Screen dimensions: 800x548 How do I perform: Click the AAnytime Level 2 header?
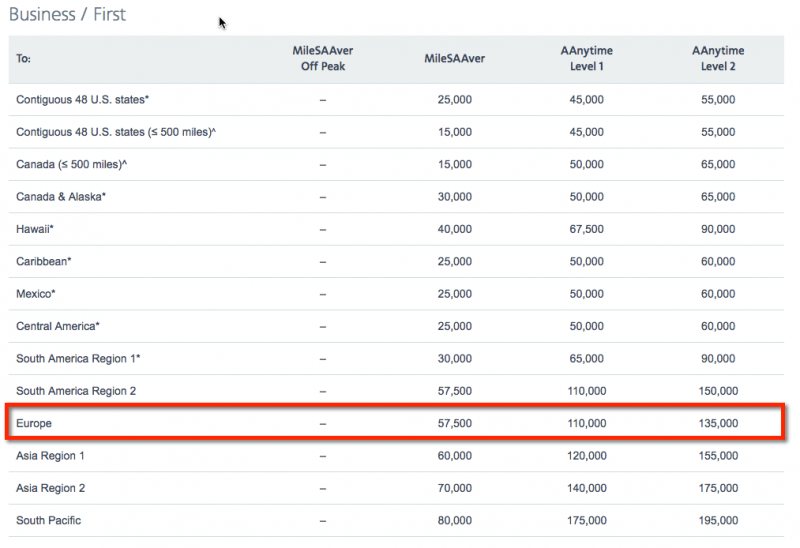(x=718, y=58)
